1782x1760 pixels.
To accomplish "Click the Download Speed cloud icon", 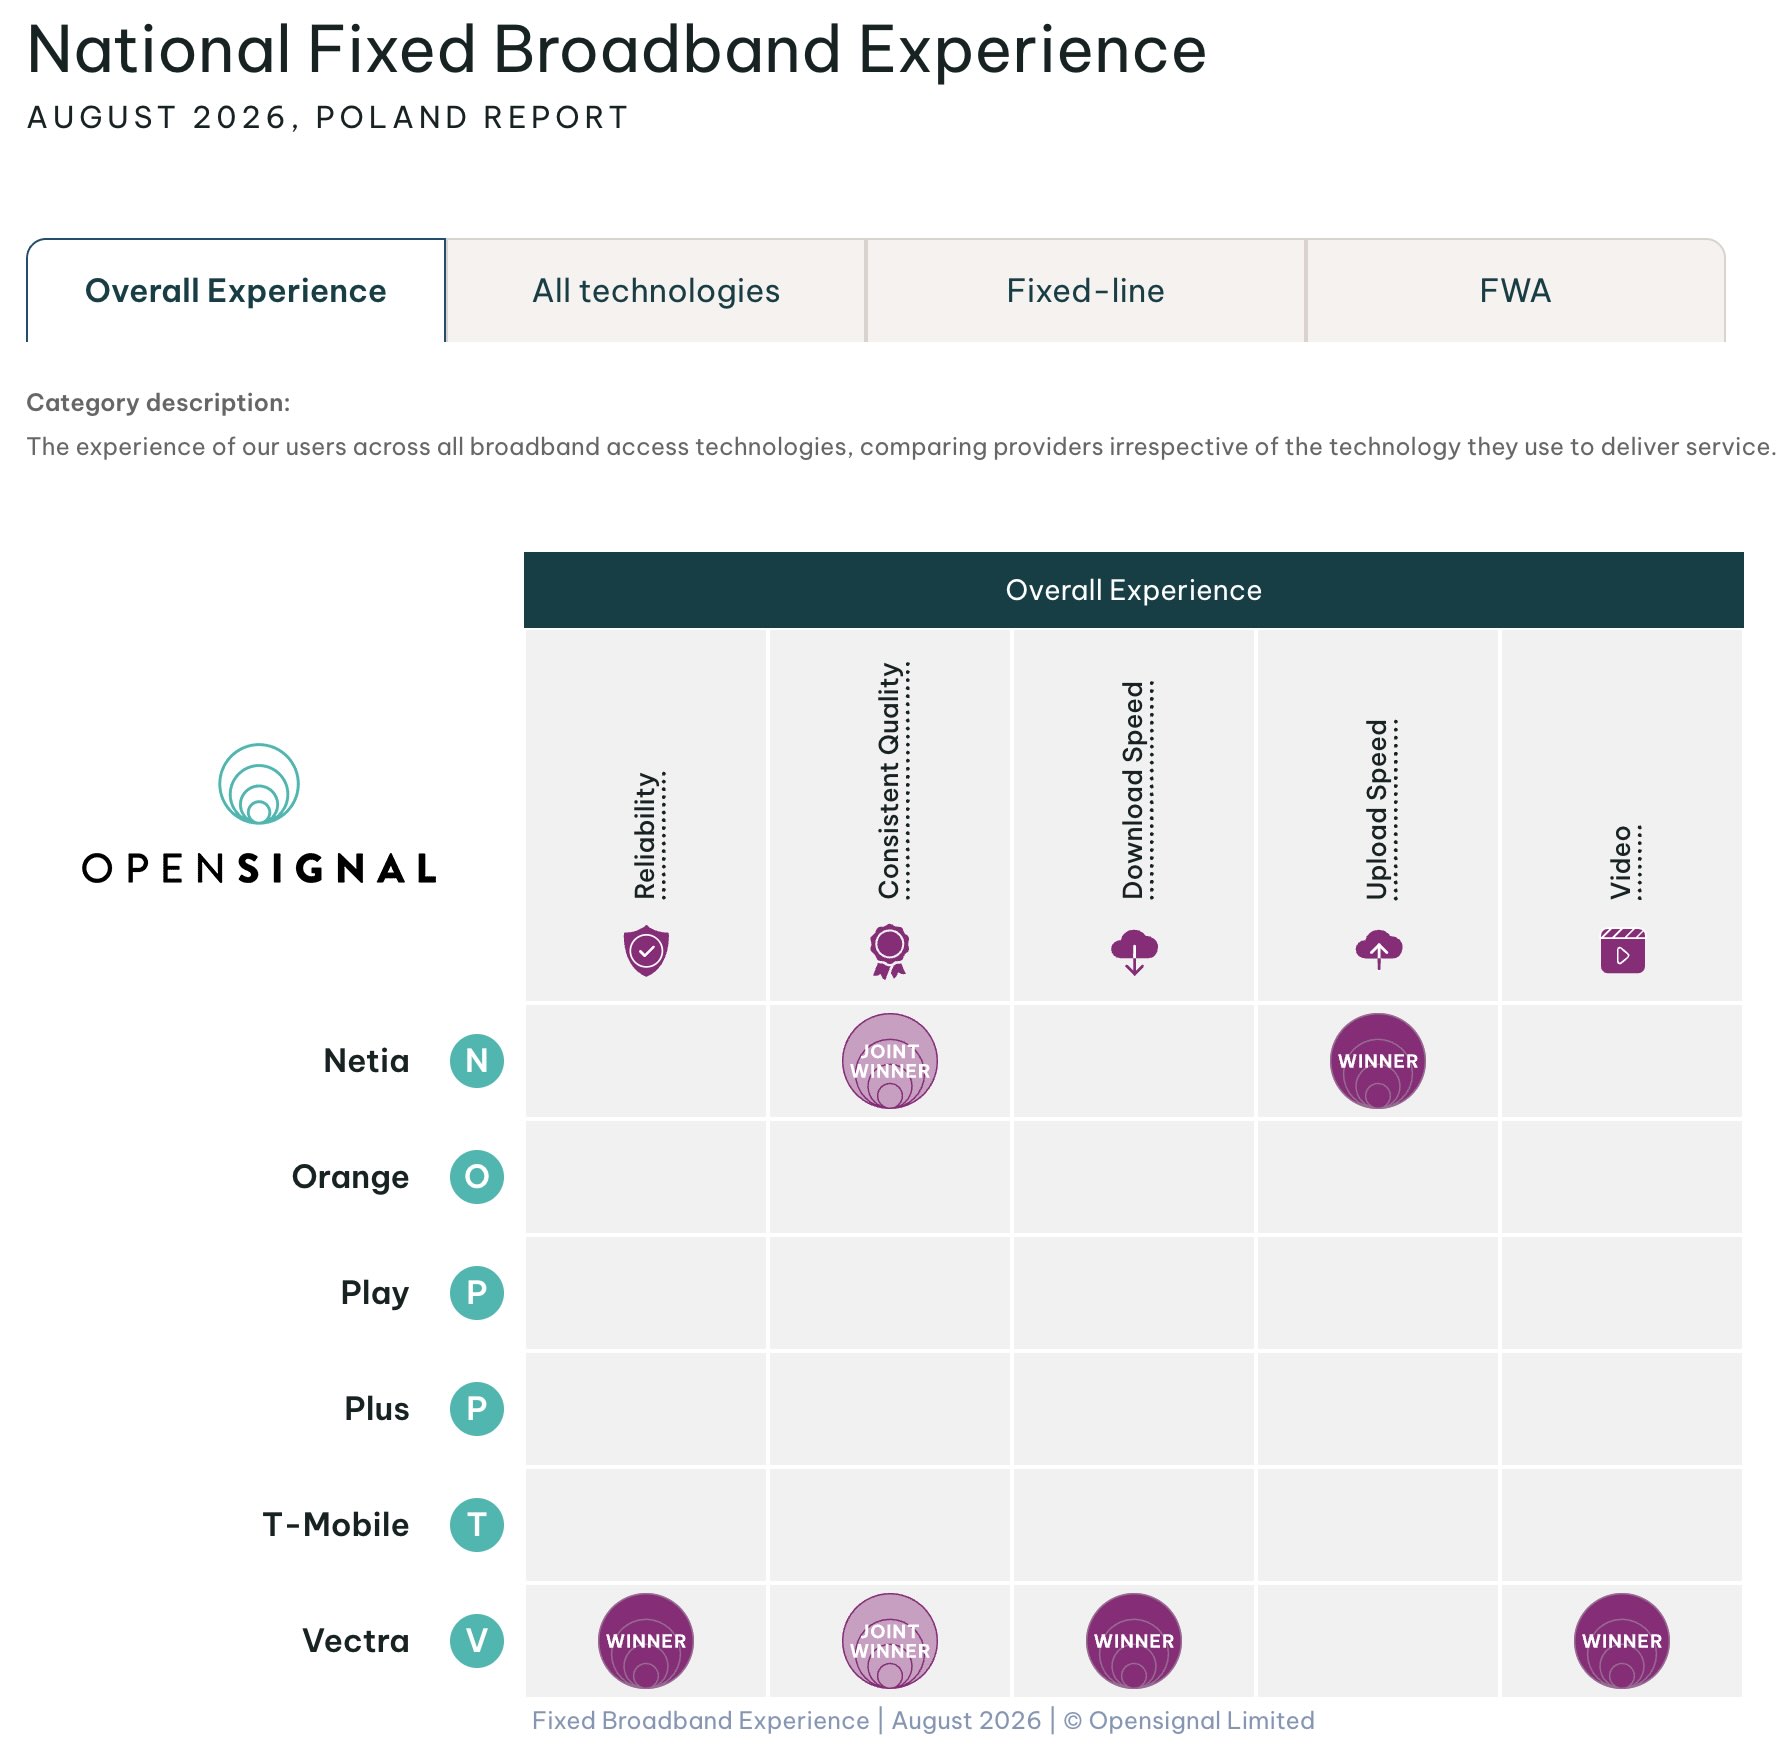I will 1134,951.
